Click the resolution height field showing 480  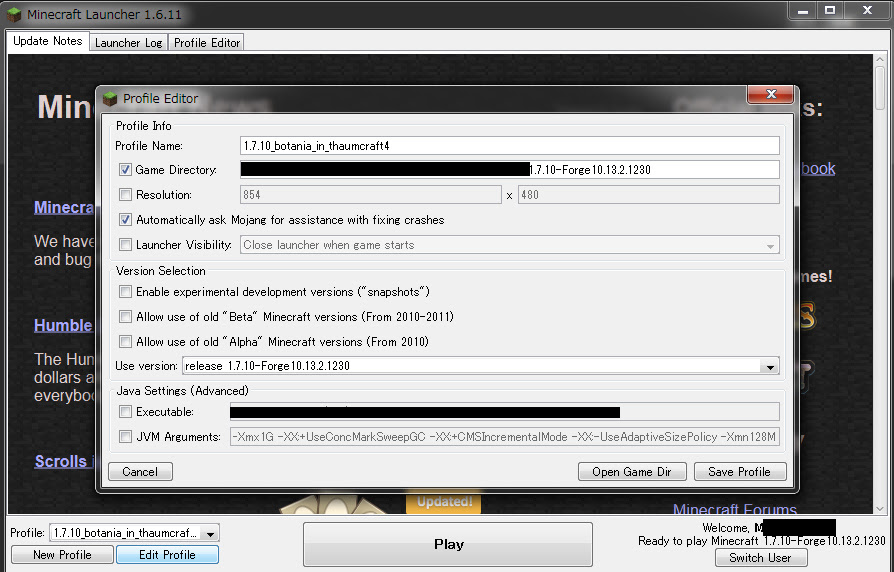coord(648,195)
